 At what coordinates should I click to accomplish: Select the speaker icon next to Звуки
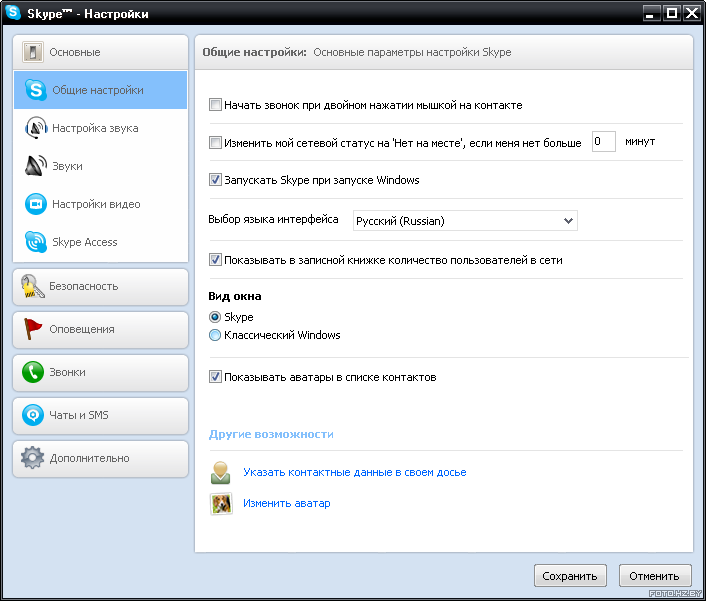(36, 166)
